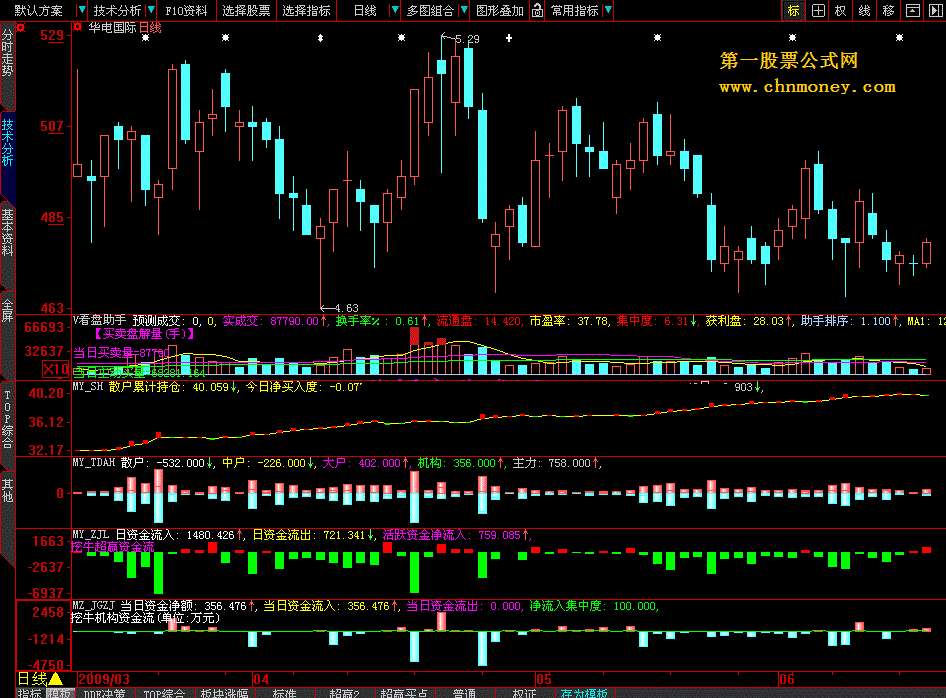Image resolution: width=946 pixels, height=698 pixels.
Task: Click 华电国际 stock name label
Action: [112, 28]
